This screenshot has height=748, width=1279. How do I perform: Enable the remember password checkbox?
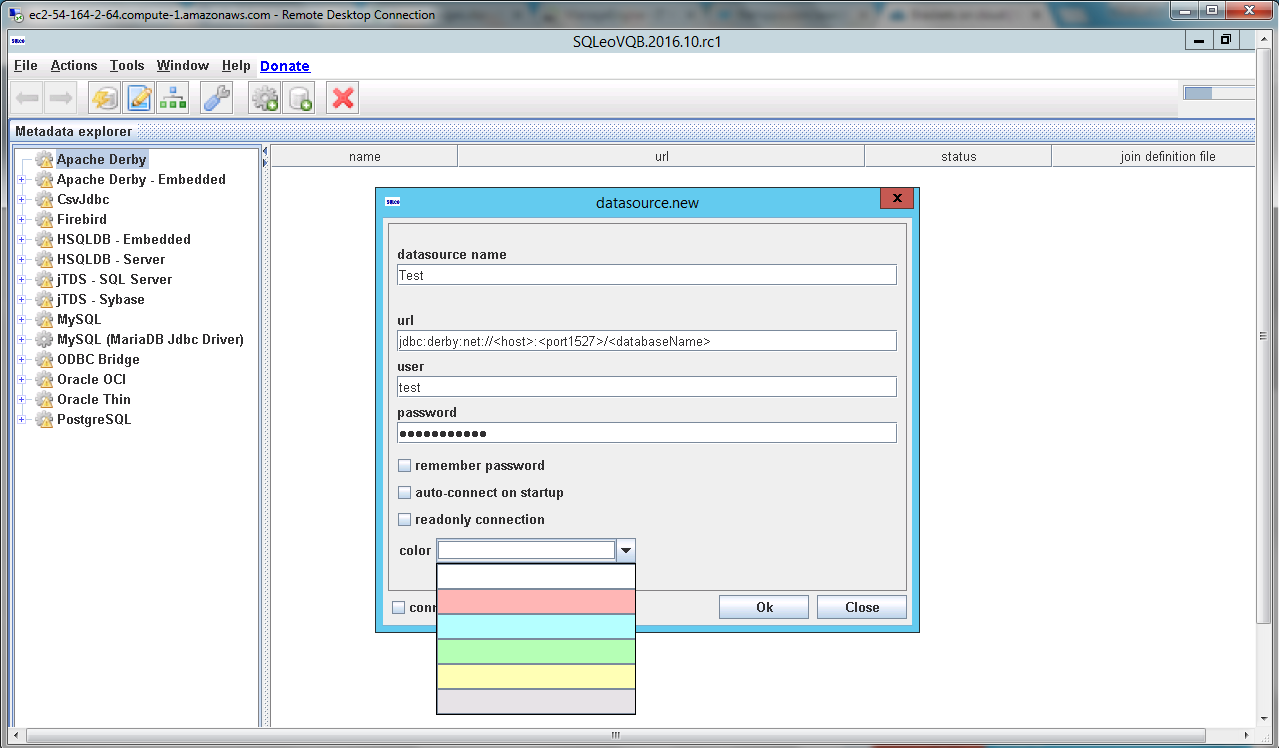click(x=405, y=466)
